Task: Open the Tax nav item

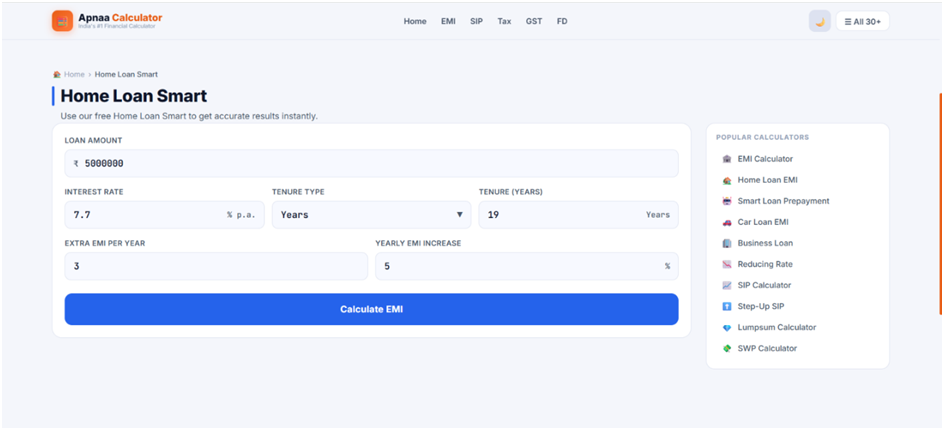Action: pos(504,21)
